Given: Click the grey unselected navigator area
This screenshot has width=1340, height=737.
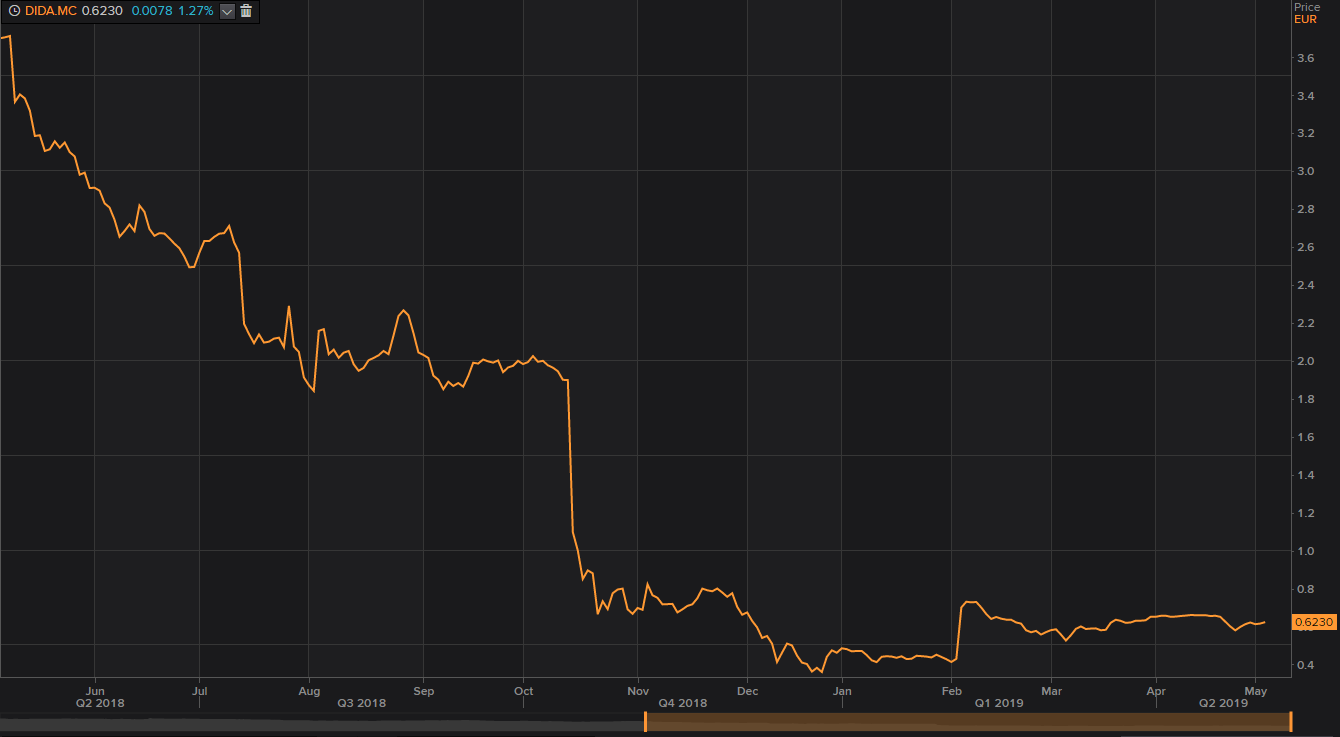Looking at the screenshot, I should (321, 721).
